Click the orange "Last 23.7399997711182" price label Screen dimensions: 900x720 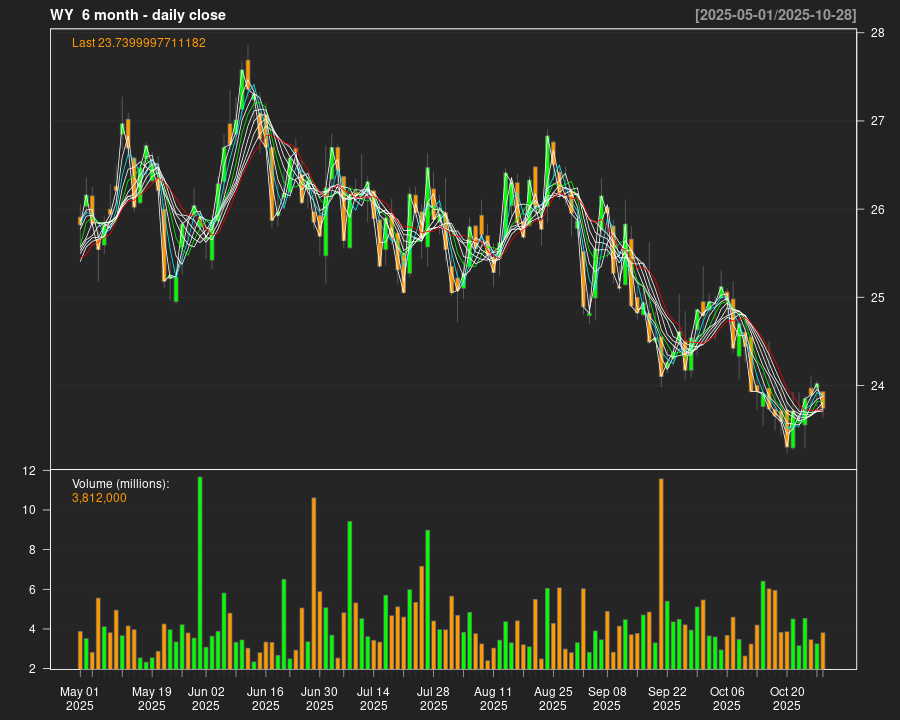point(139,43)
